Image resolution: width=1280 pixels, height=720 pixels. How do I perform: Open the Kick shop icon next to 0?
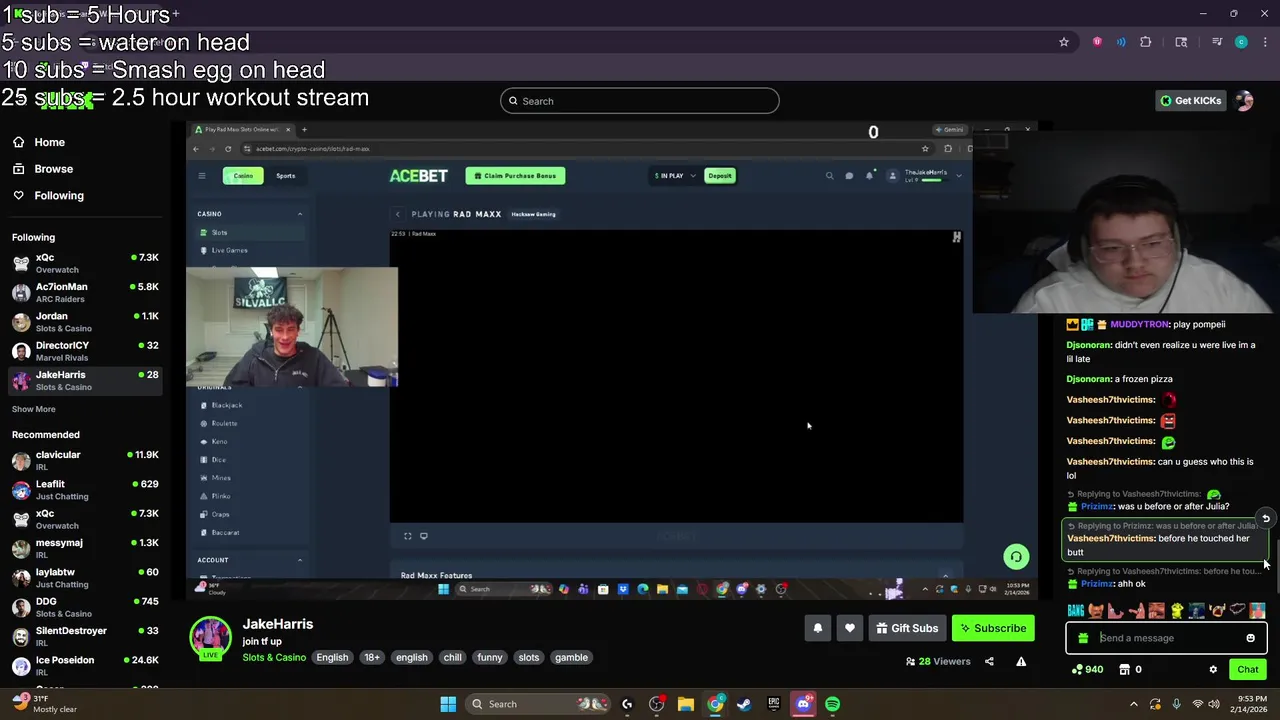point(1124,669)
